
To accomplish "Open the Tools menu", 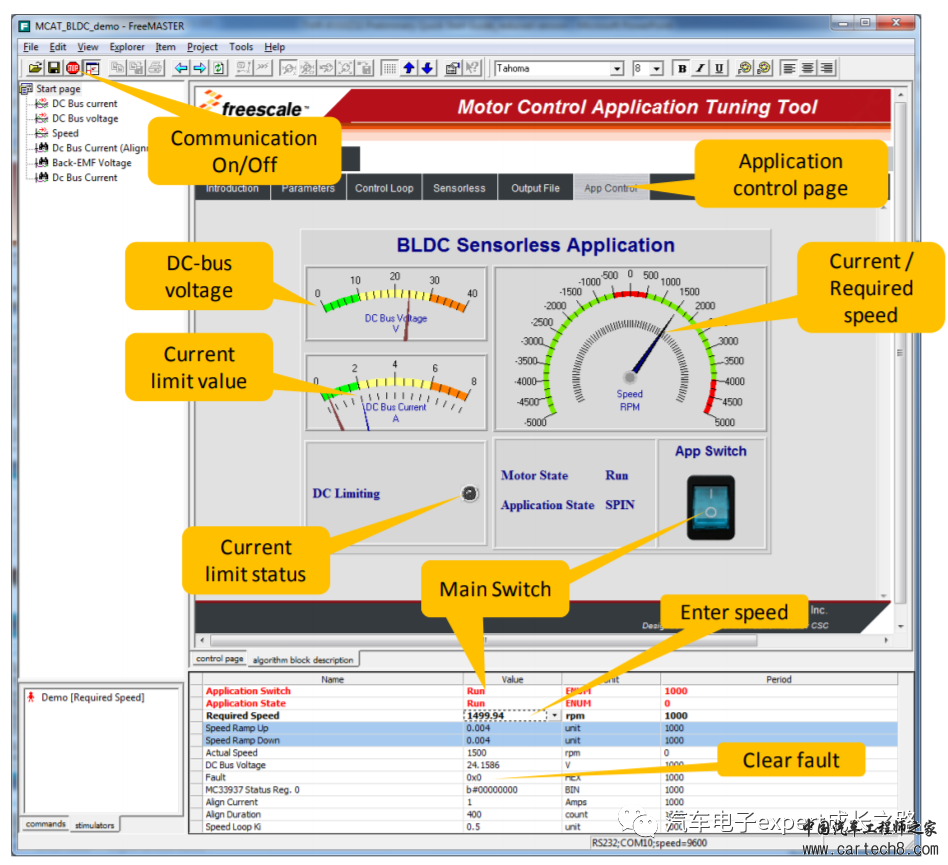I will coord(241,47).
